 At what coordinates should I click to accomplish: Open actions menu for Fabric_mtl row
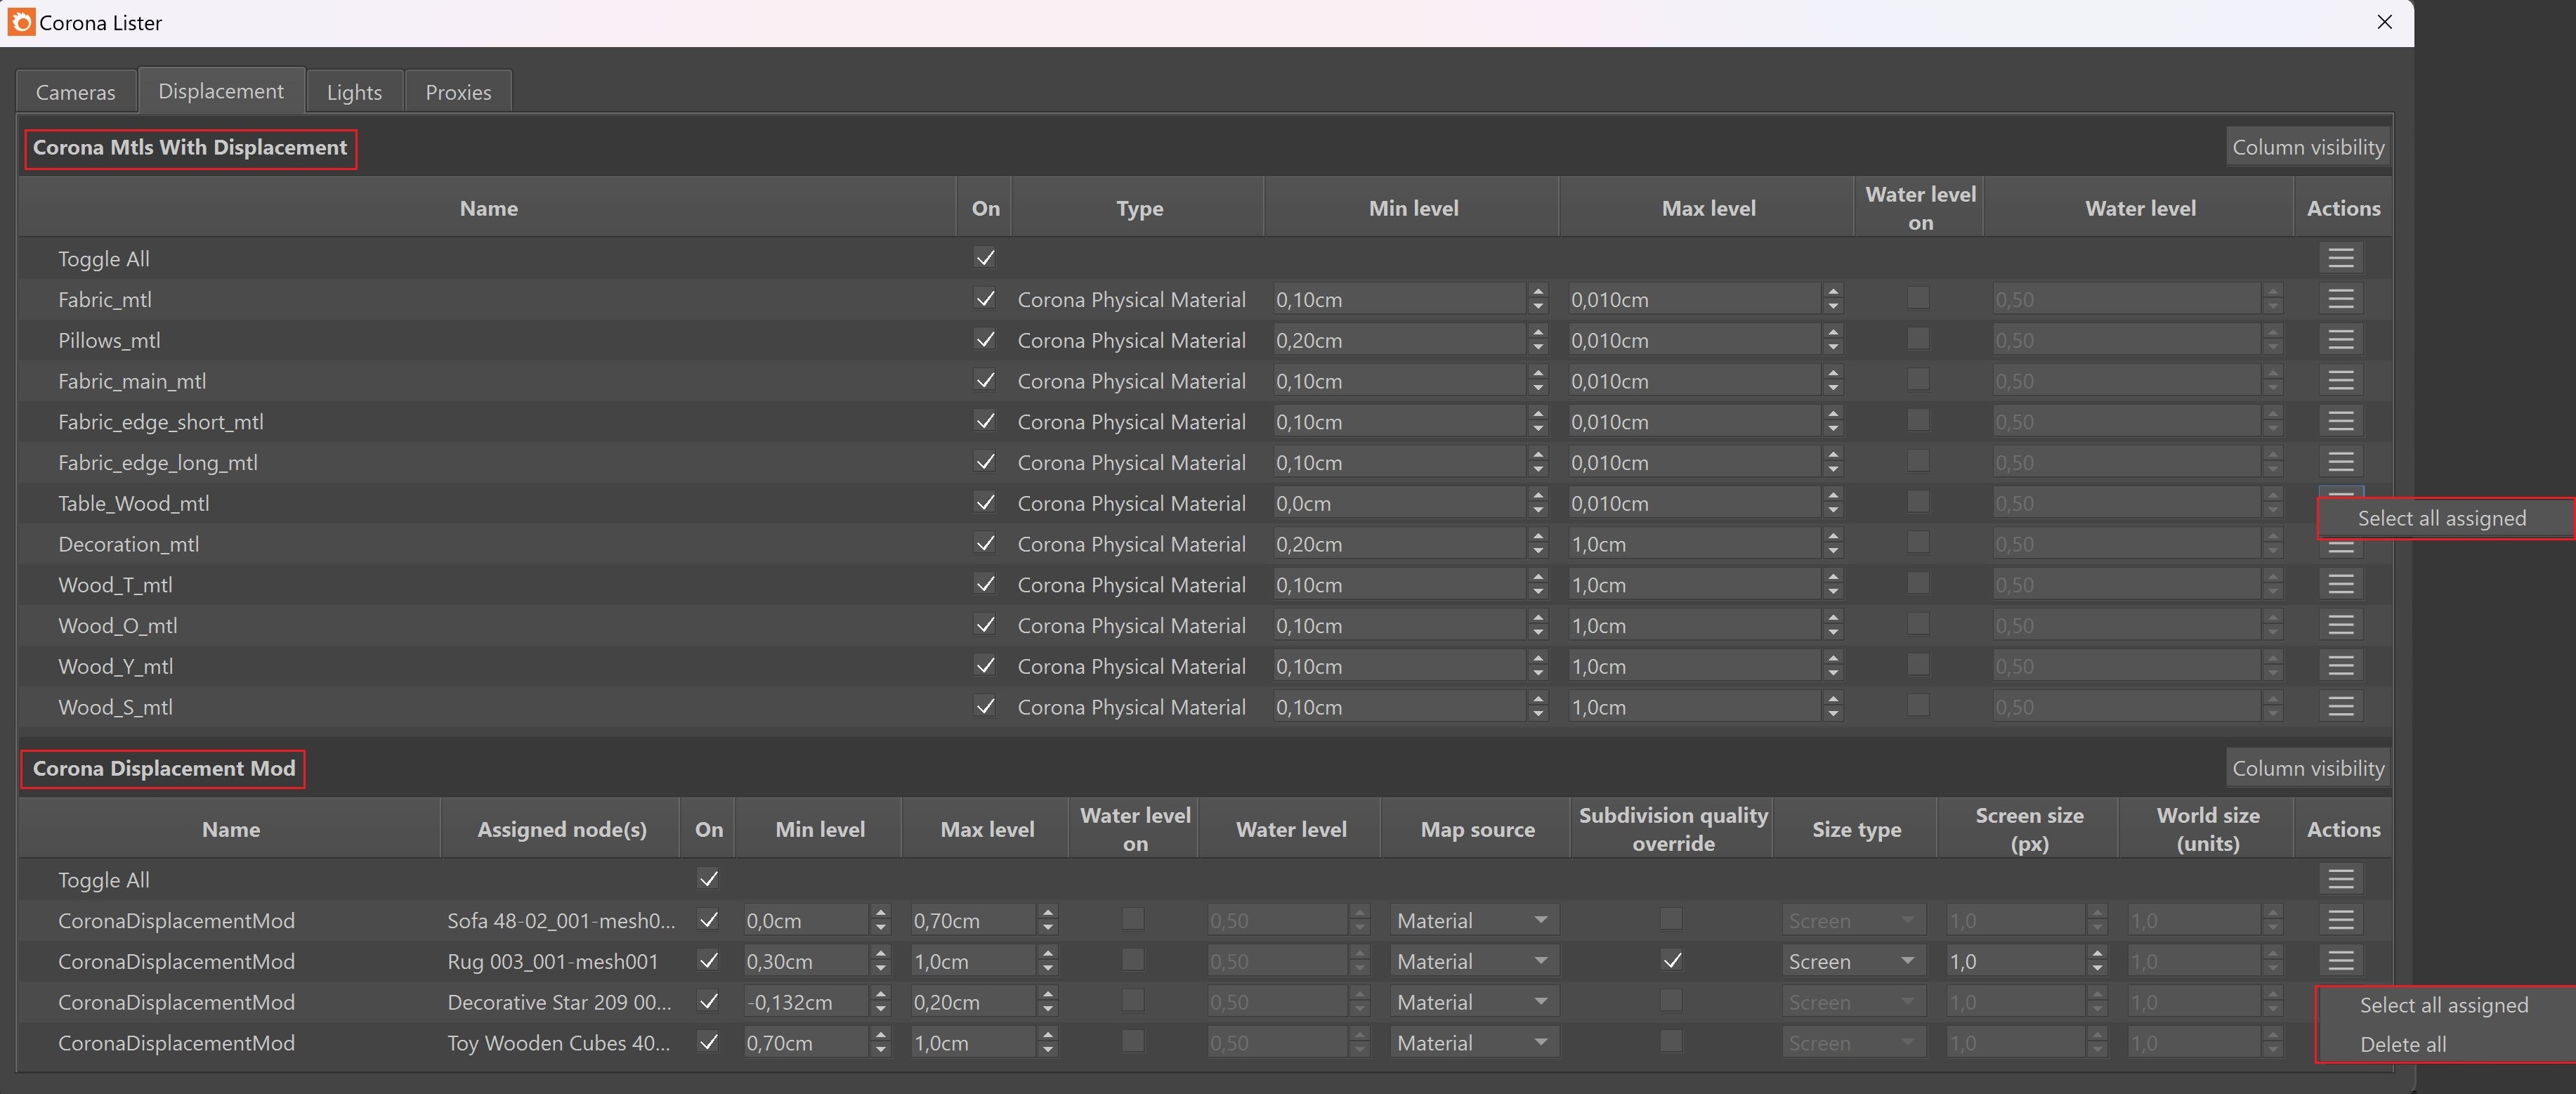click(x=2340, y=299)
